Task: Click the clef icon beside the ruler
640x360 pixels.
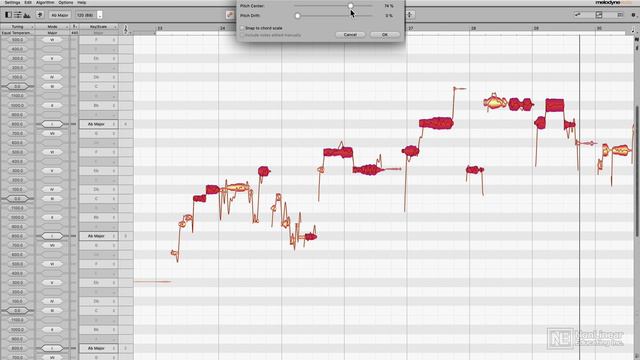Action: (x=126, y=29)
